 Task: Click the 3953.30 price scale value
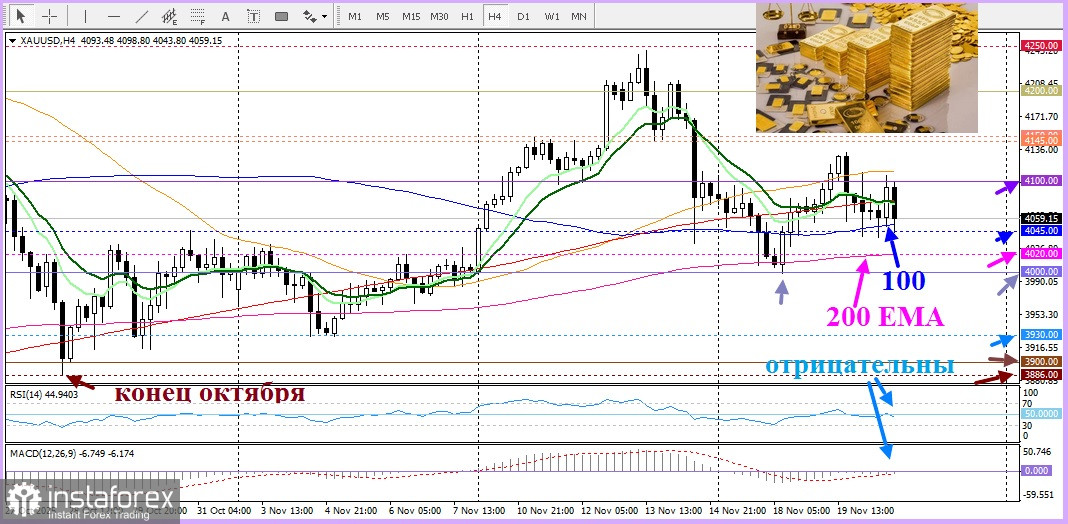(1040, 315)
